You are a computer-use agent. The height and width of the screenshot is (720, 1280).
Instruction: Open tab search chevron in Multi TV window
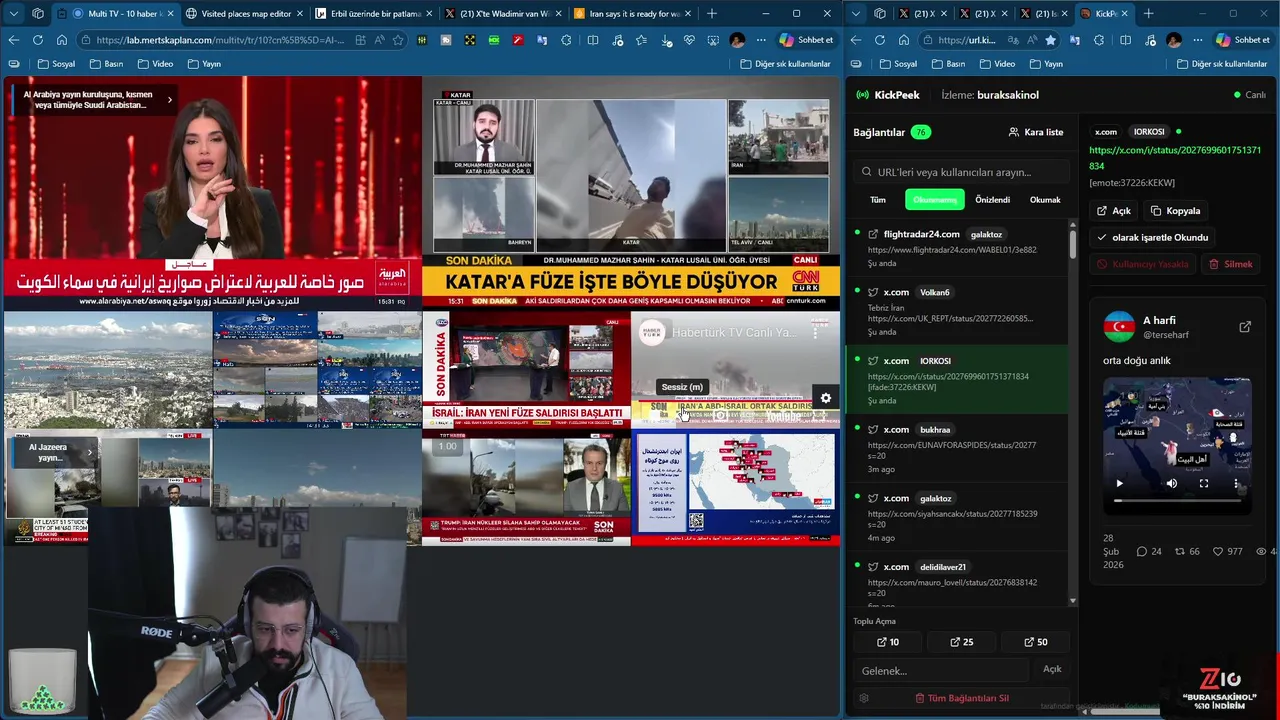point(14,13)
